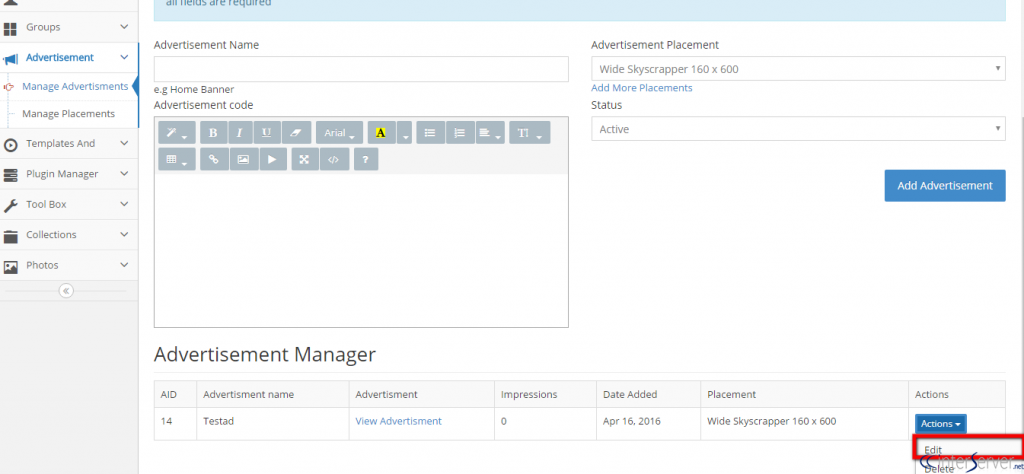The image size is (1024, 474).
Task: Click the Collections folder icon
Action: [10, 236]
